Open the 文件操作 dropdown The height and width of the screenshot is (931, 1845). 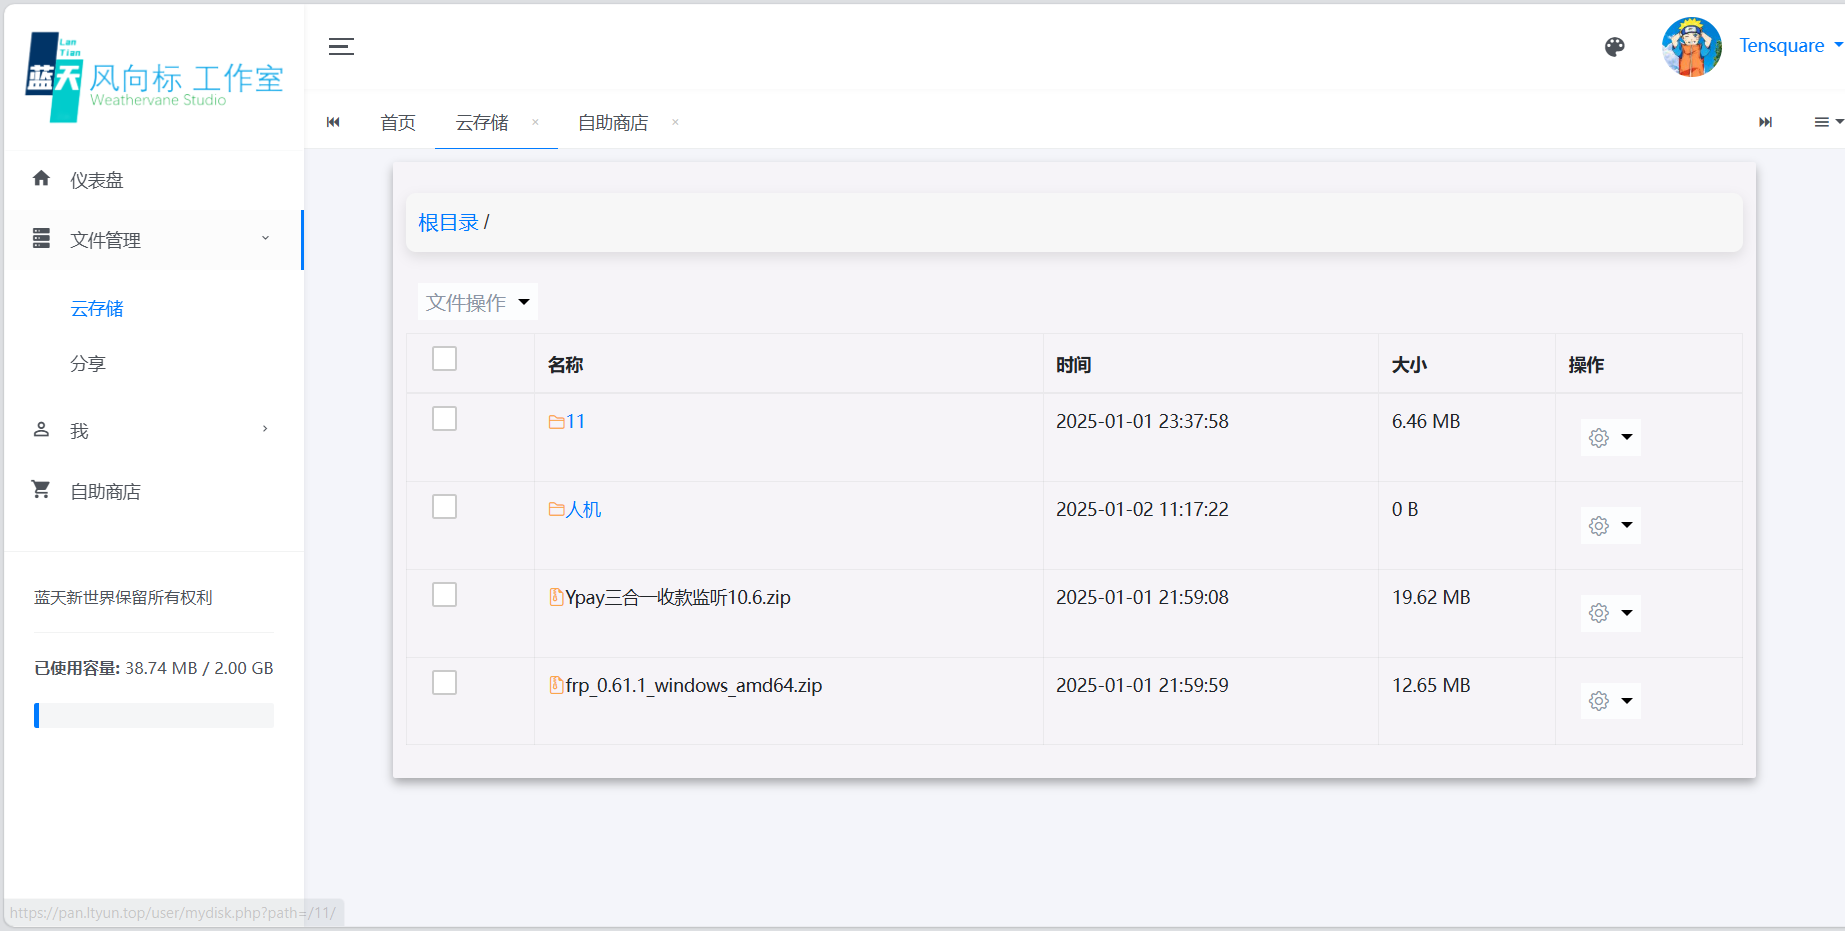(478, 302)
